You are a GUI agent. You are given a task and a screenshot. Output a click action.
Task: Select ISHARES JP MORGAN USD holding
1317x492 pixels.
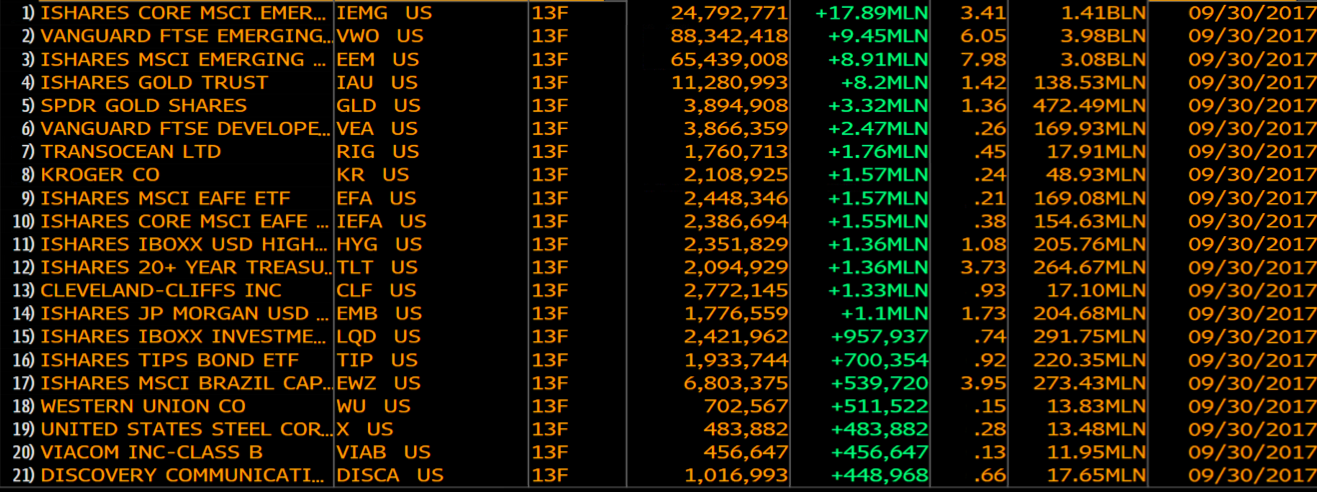tap(186, 313)
